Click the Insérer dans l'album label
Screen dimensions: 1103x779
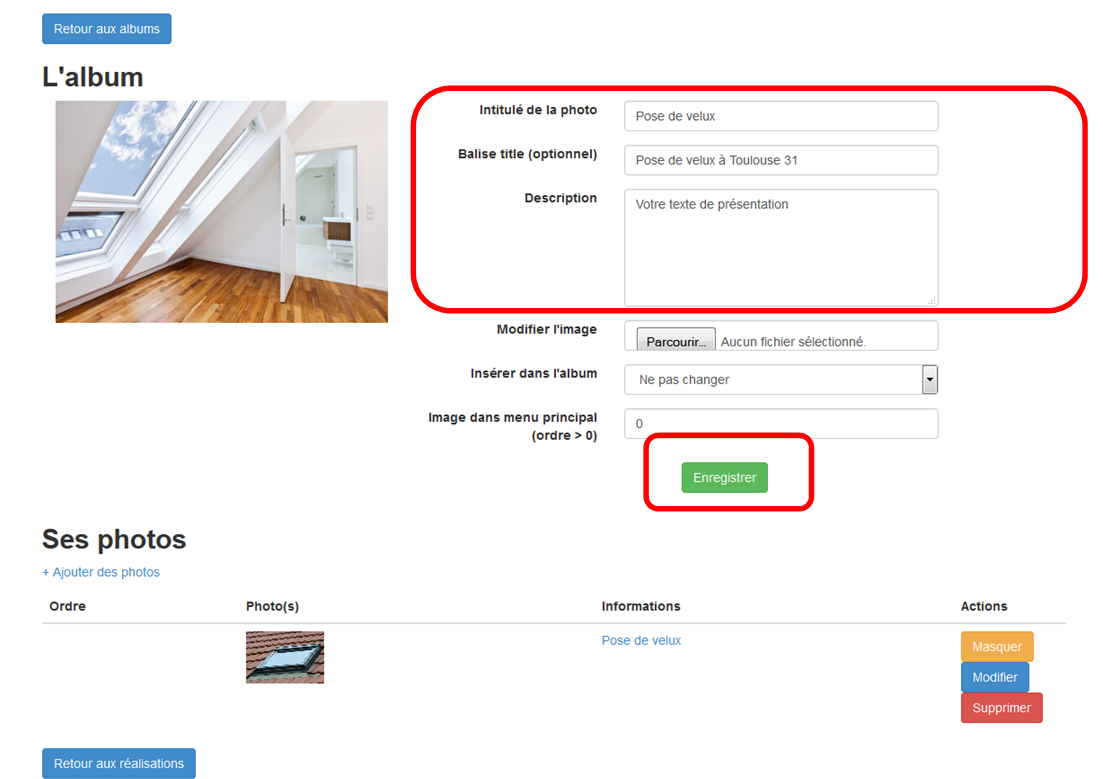coord(534,374)
